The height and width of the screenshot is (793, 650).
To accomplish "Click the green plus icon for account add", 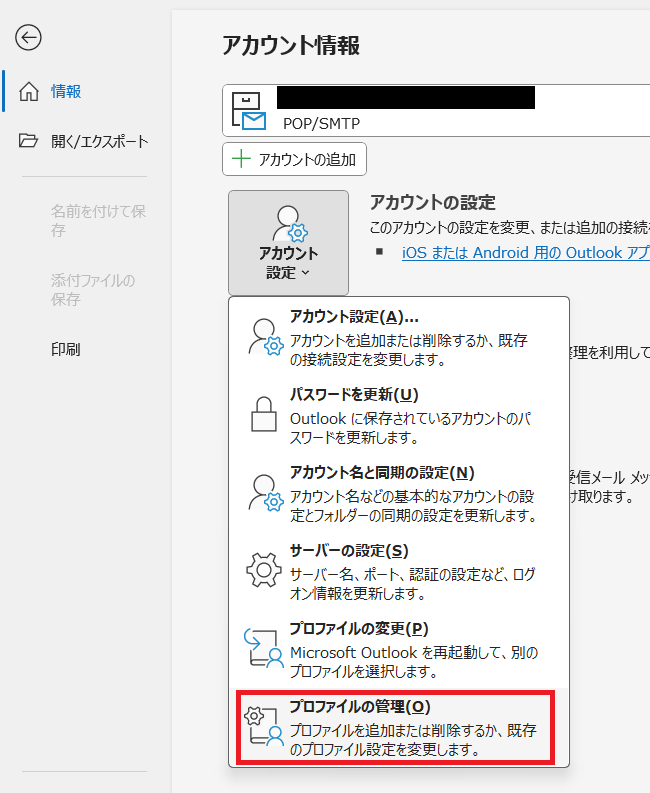I will click(x=241, y=159).
